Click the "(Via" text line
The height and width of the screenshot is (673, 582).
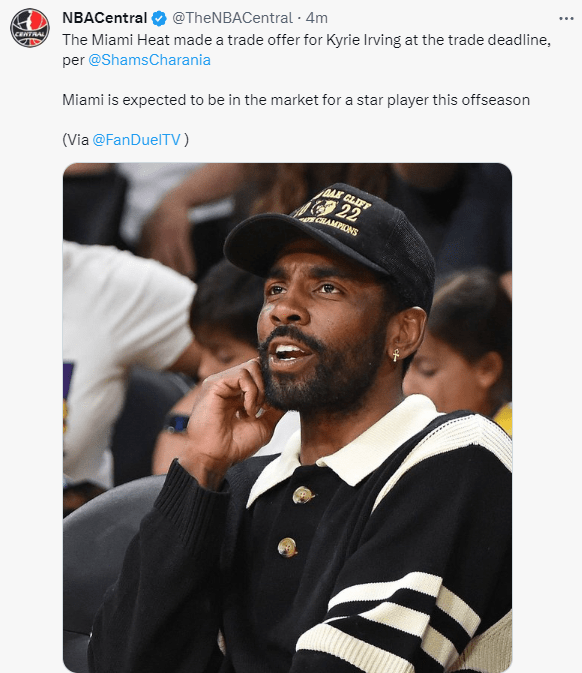(126, 139)
